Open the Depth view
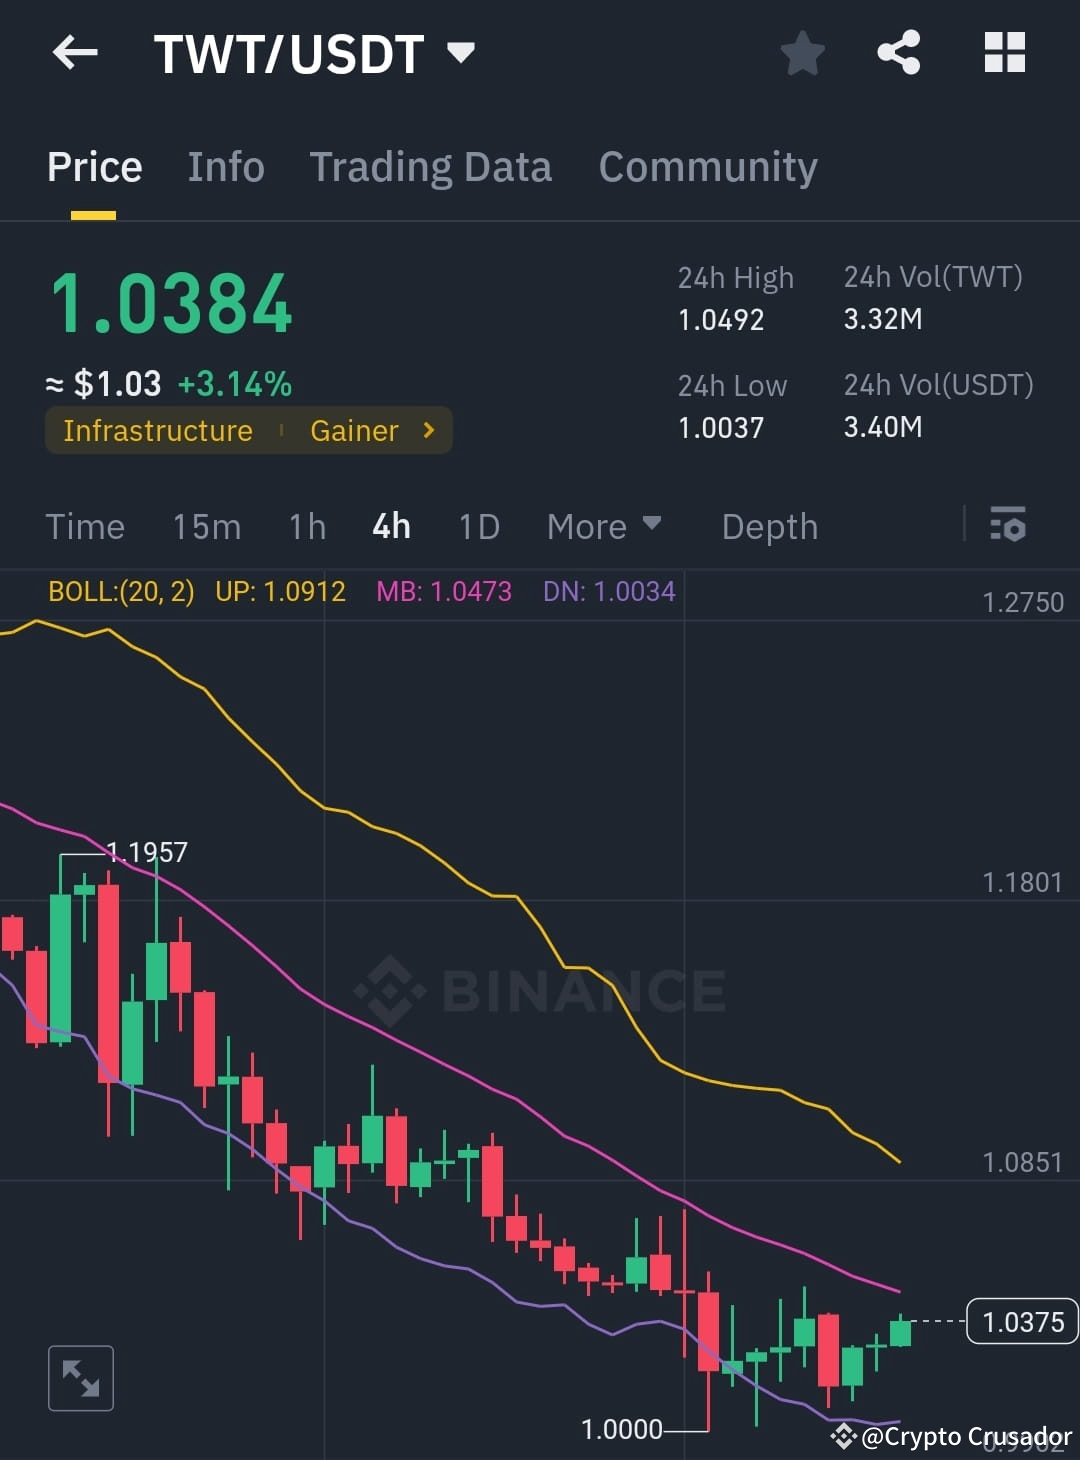This screenshot has width=1080, height=1460. 769,525
